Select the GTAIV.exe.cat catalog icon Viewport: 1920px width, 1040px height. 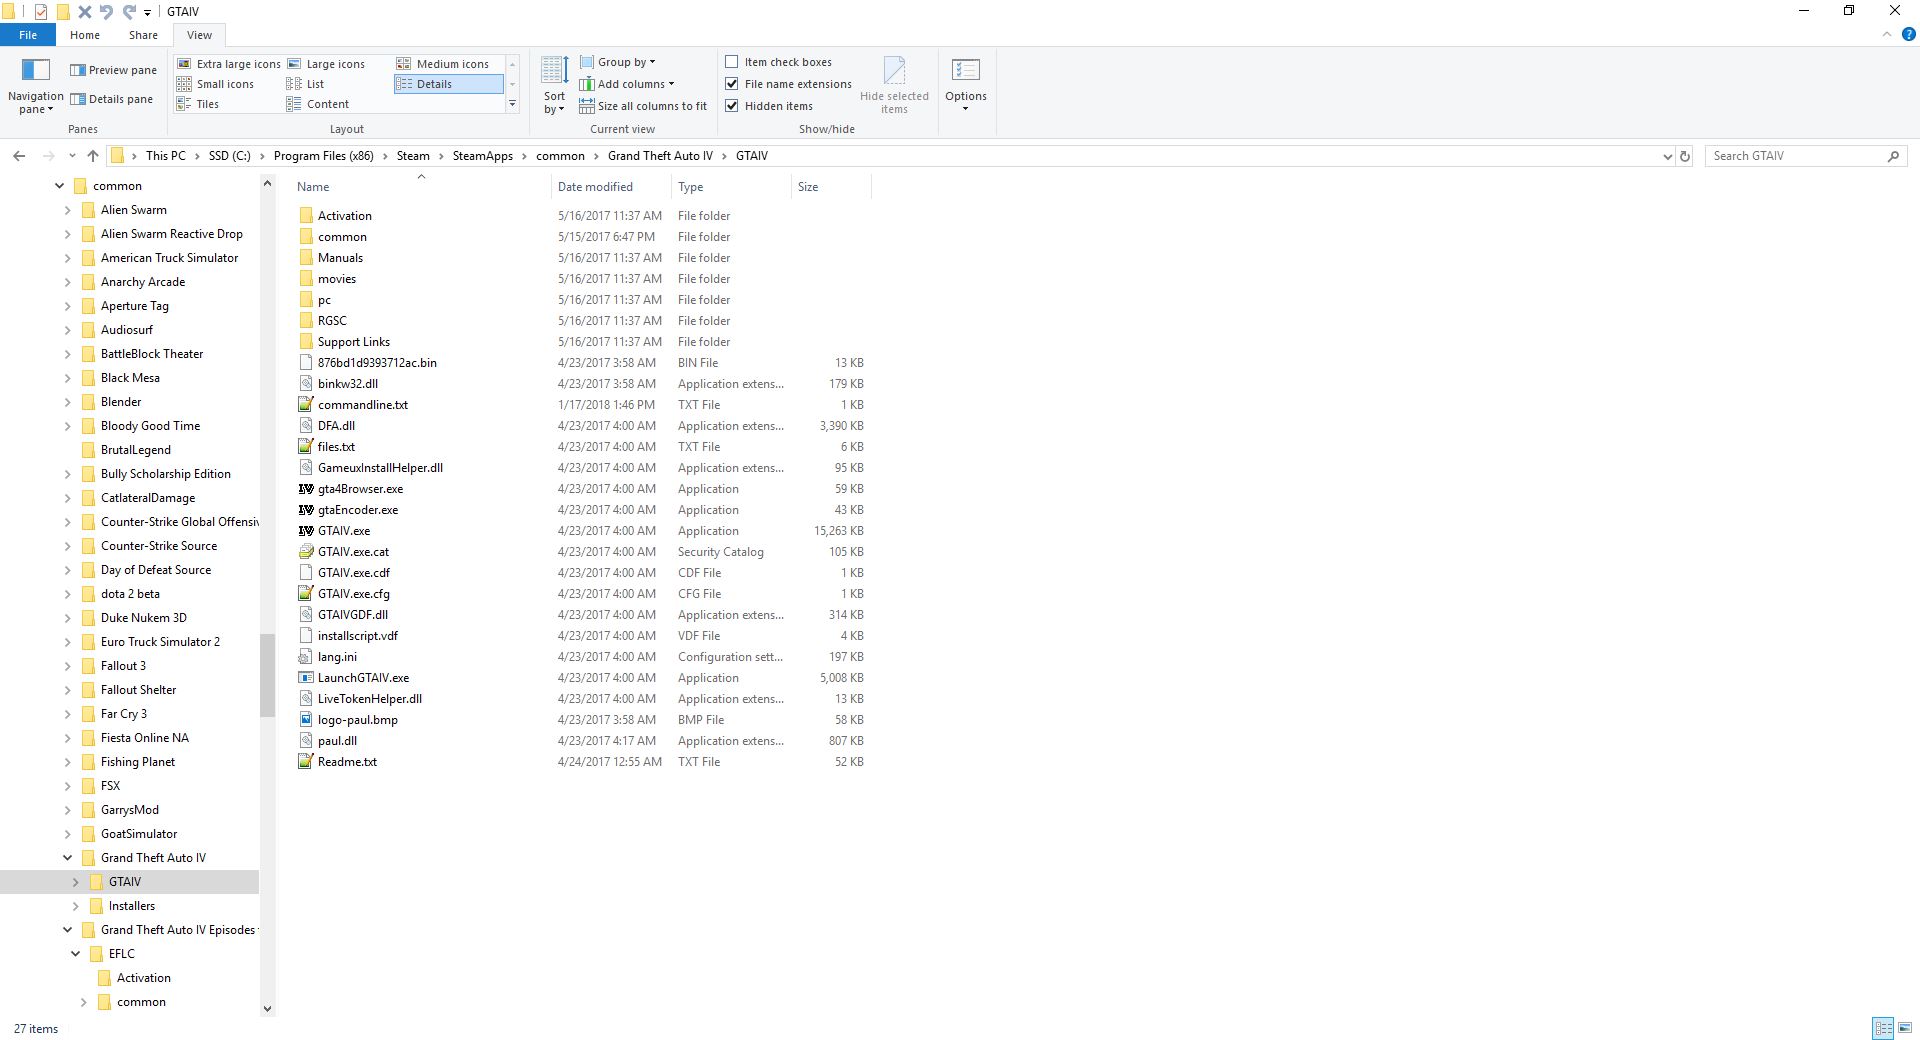point(306,552)
